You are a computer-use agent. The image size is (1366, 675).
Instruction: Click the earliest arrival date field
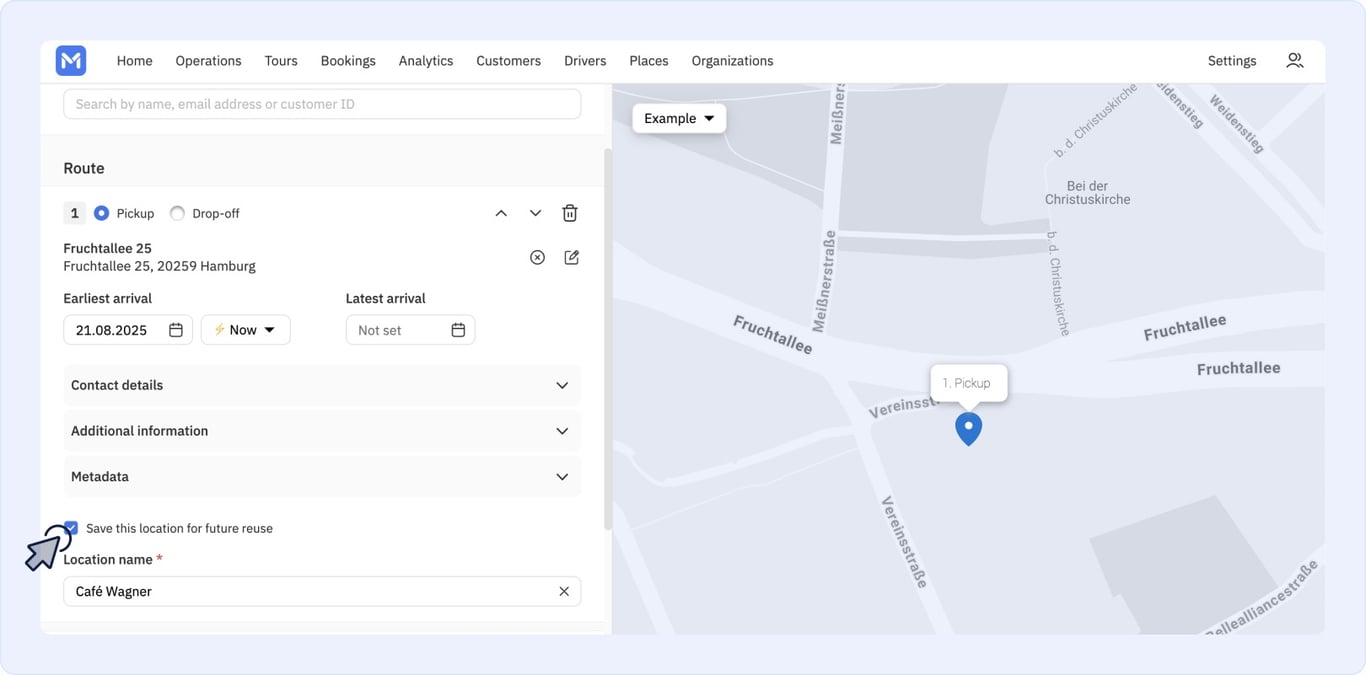click(x=128, y=330)
